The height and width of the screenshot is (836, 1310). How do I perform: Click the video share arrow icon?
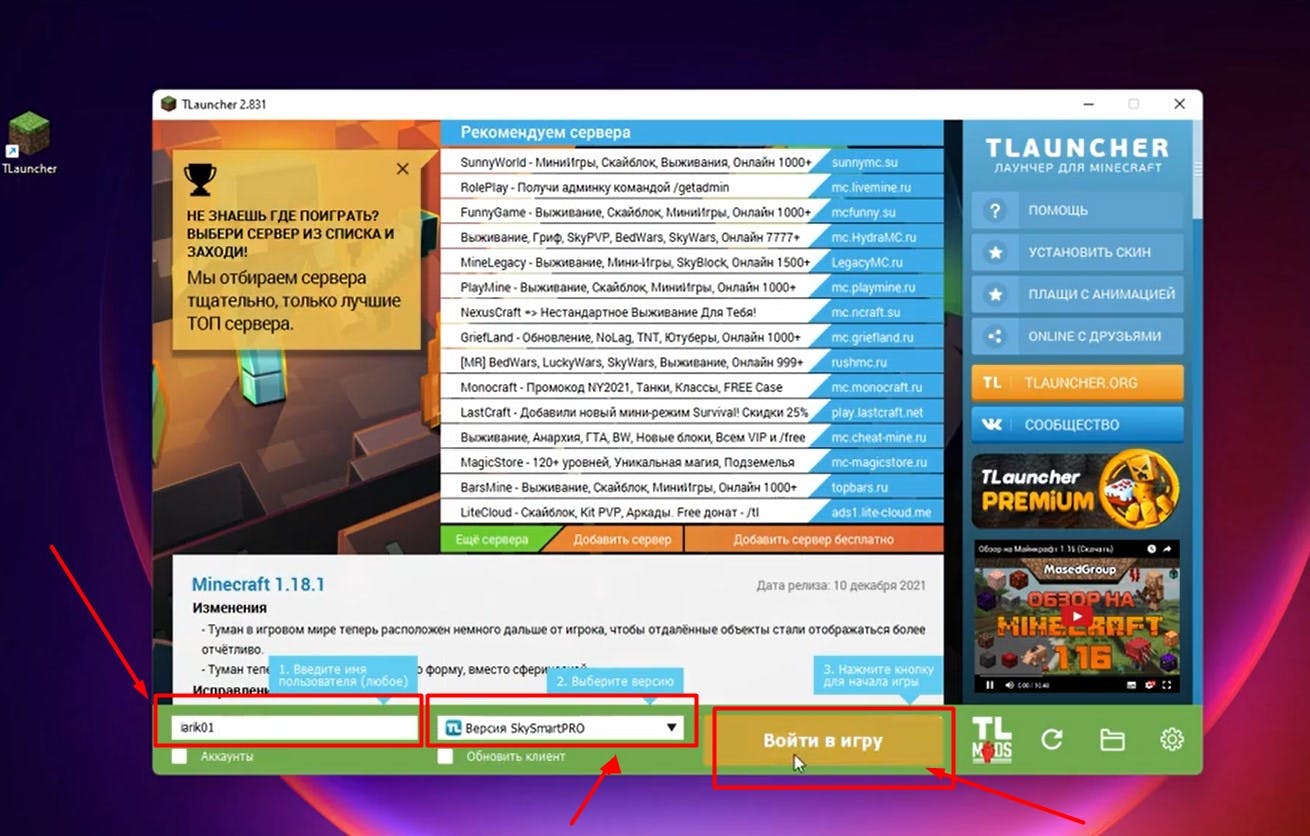pos(1166,549)
